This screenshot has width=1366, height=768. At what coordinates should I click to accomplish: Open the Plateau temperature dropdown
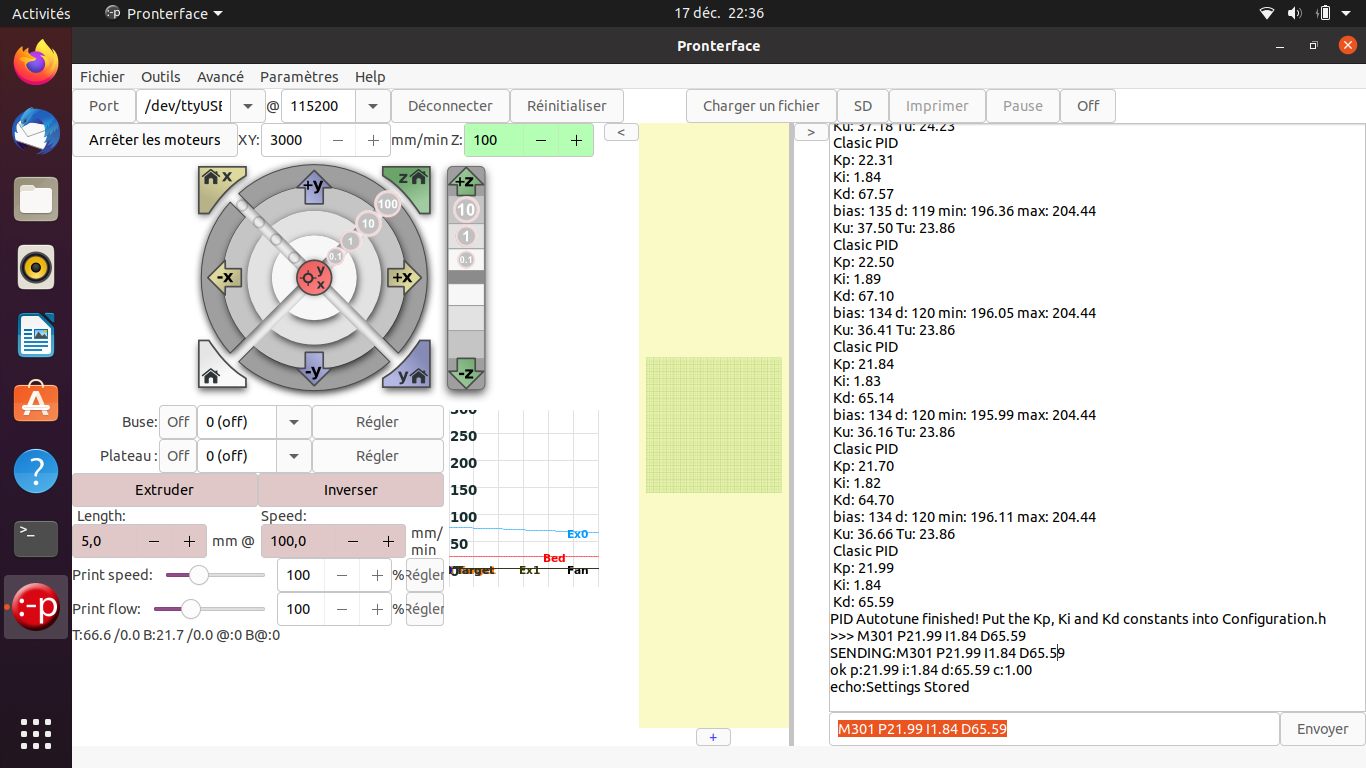click(293, 456)
